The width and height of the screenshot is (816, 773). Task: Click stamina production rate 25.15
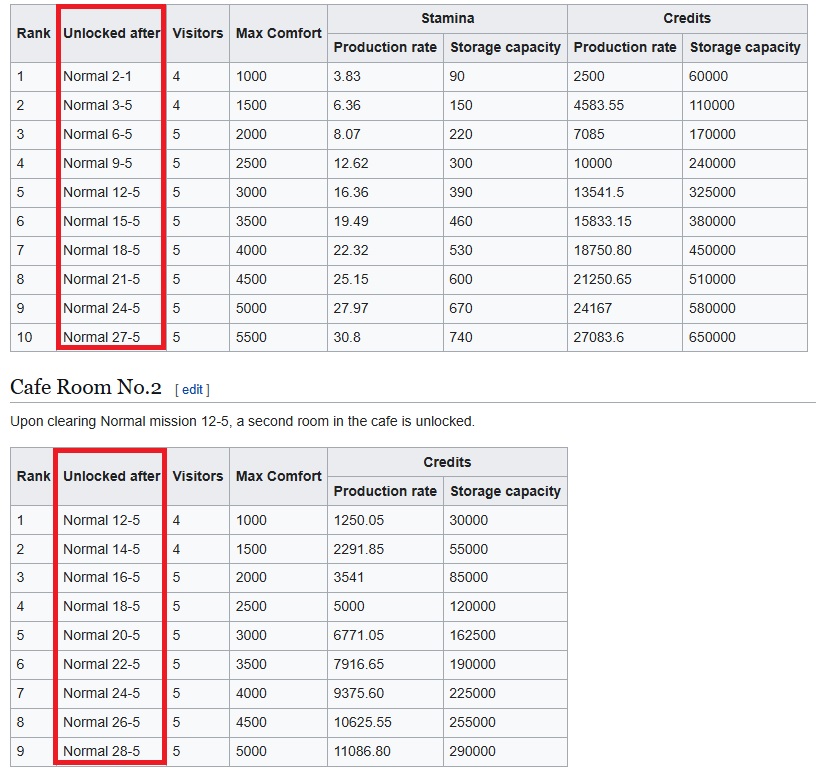point(351,280)
